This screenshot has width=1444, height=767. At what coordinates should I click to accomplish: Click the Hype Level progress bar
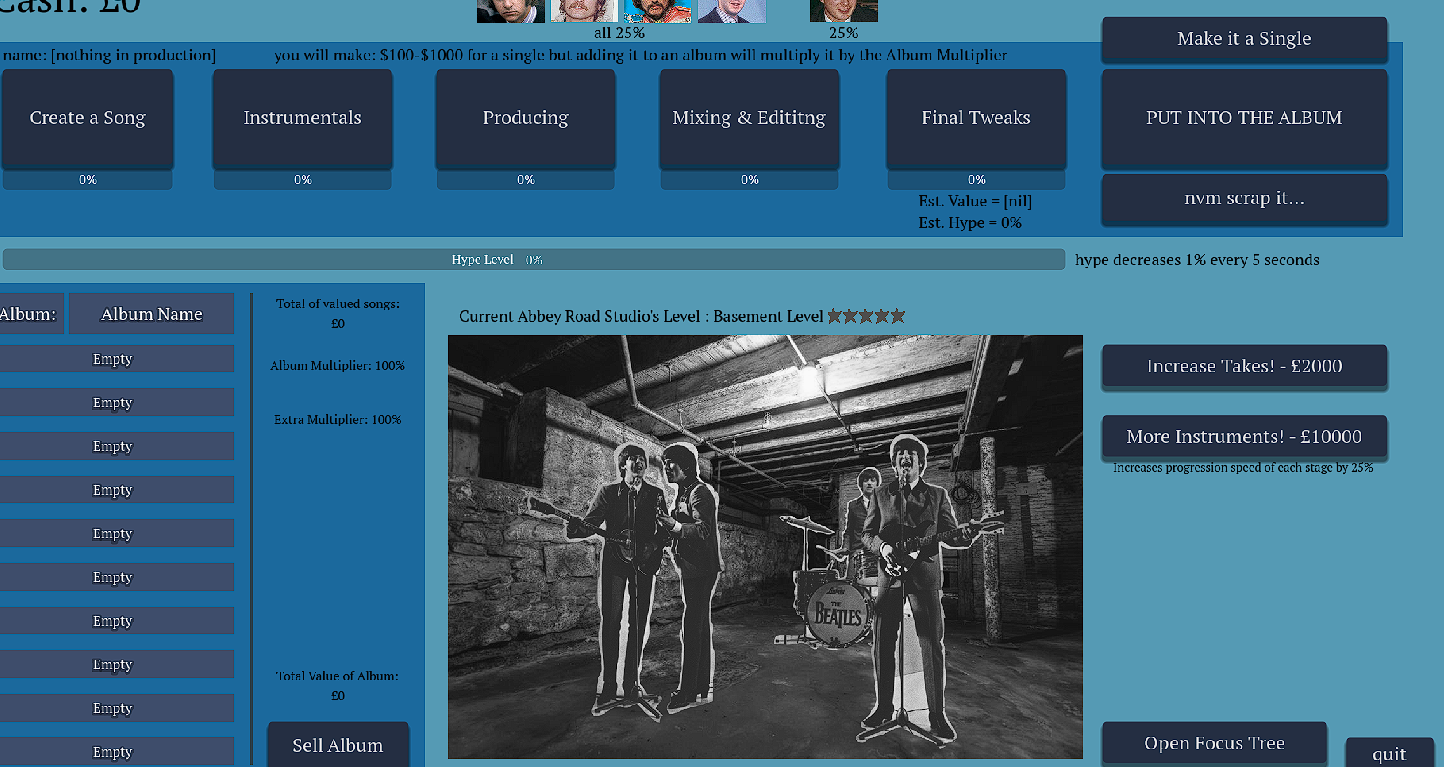[x=533, y=260]
